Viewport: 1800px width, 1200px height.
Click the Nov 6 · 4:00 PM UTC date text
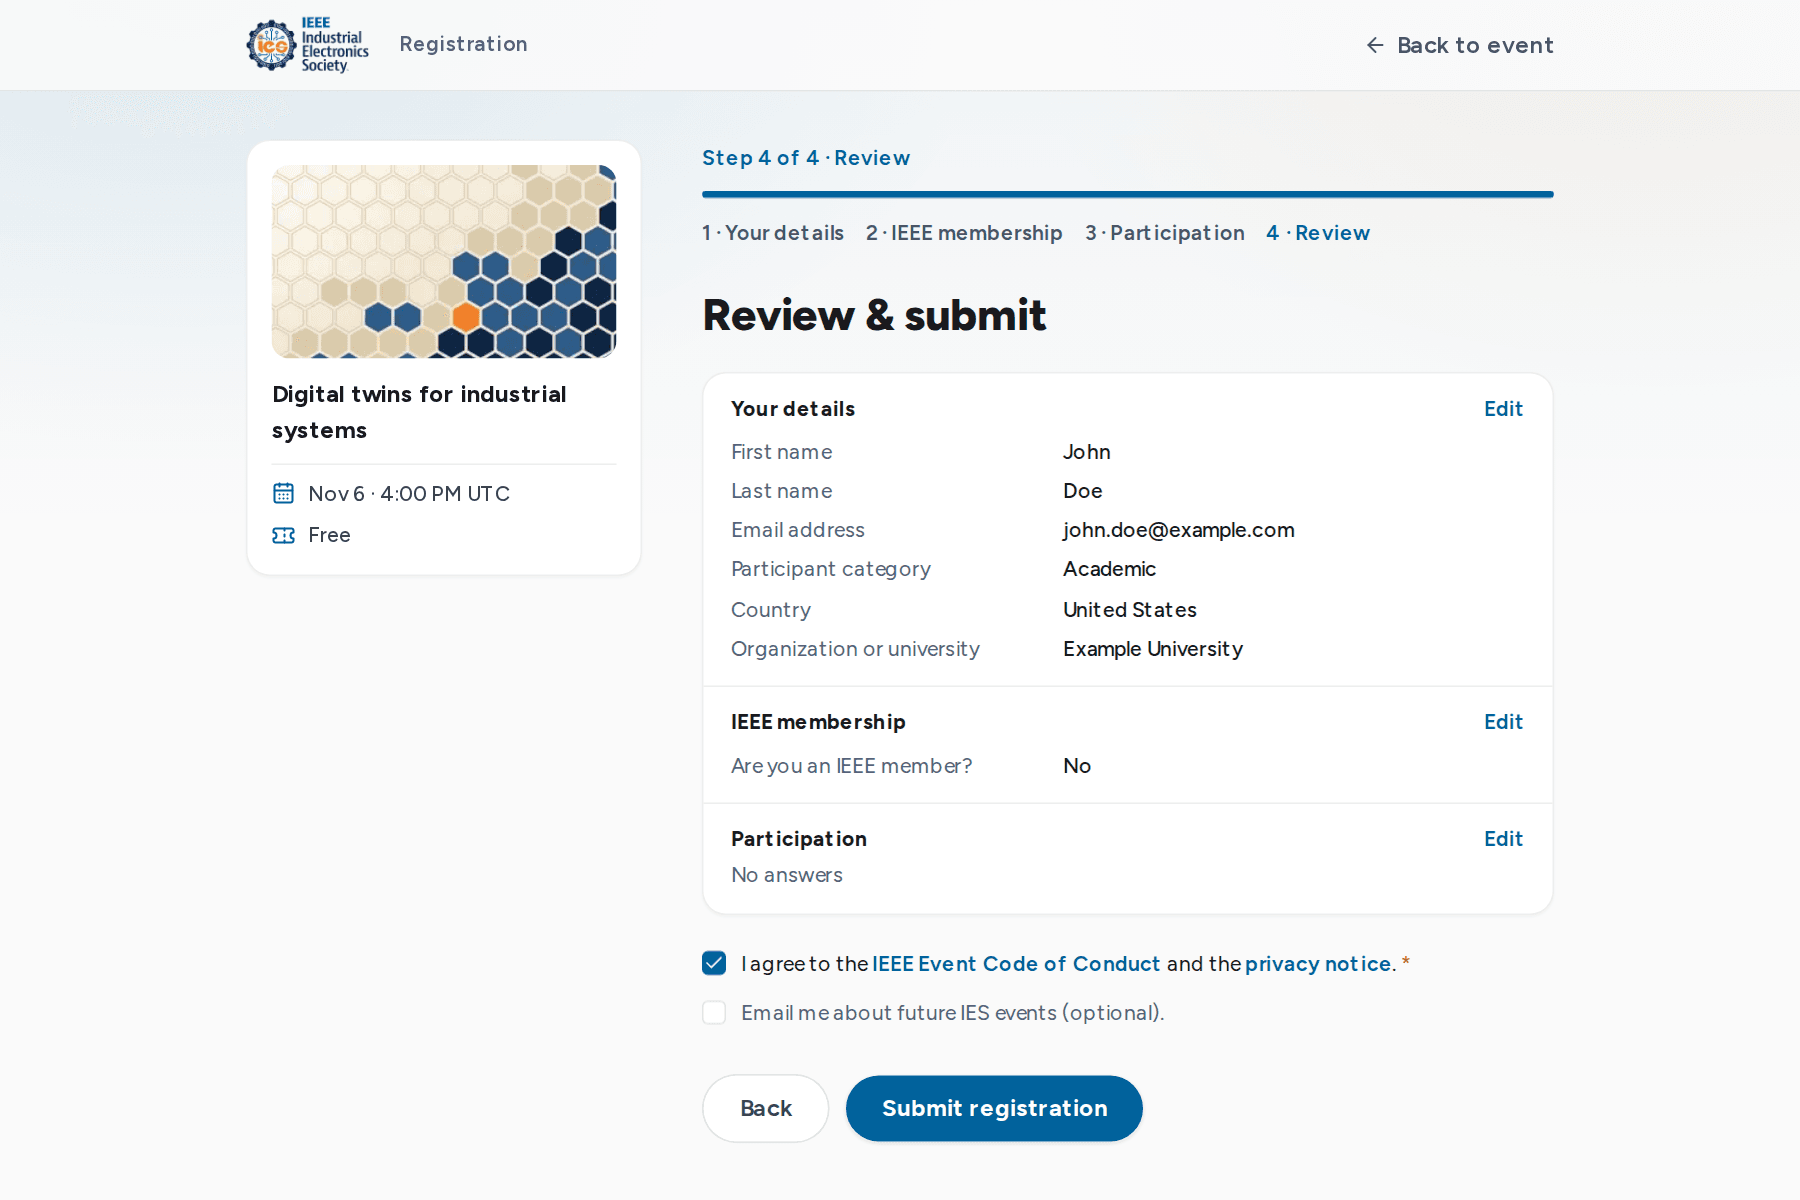409,494
